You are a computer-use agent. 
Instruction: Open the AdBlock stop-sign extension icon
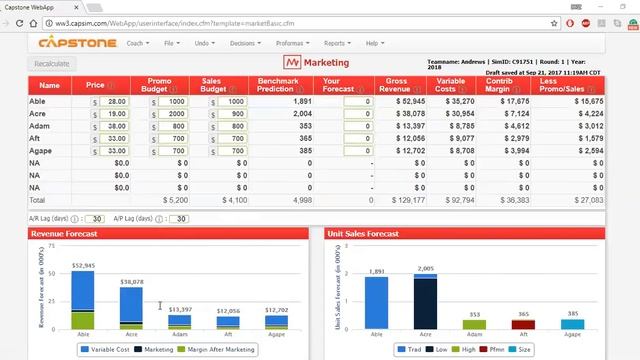586,23
